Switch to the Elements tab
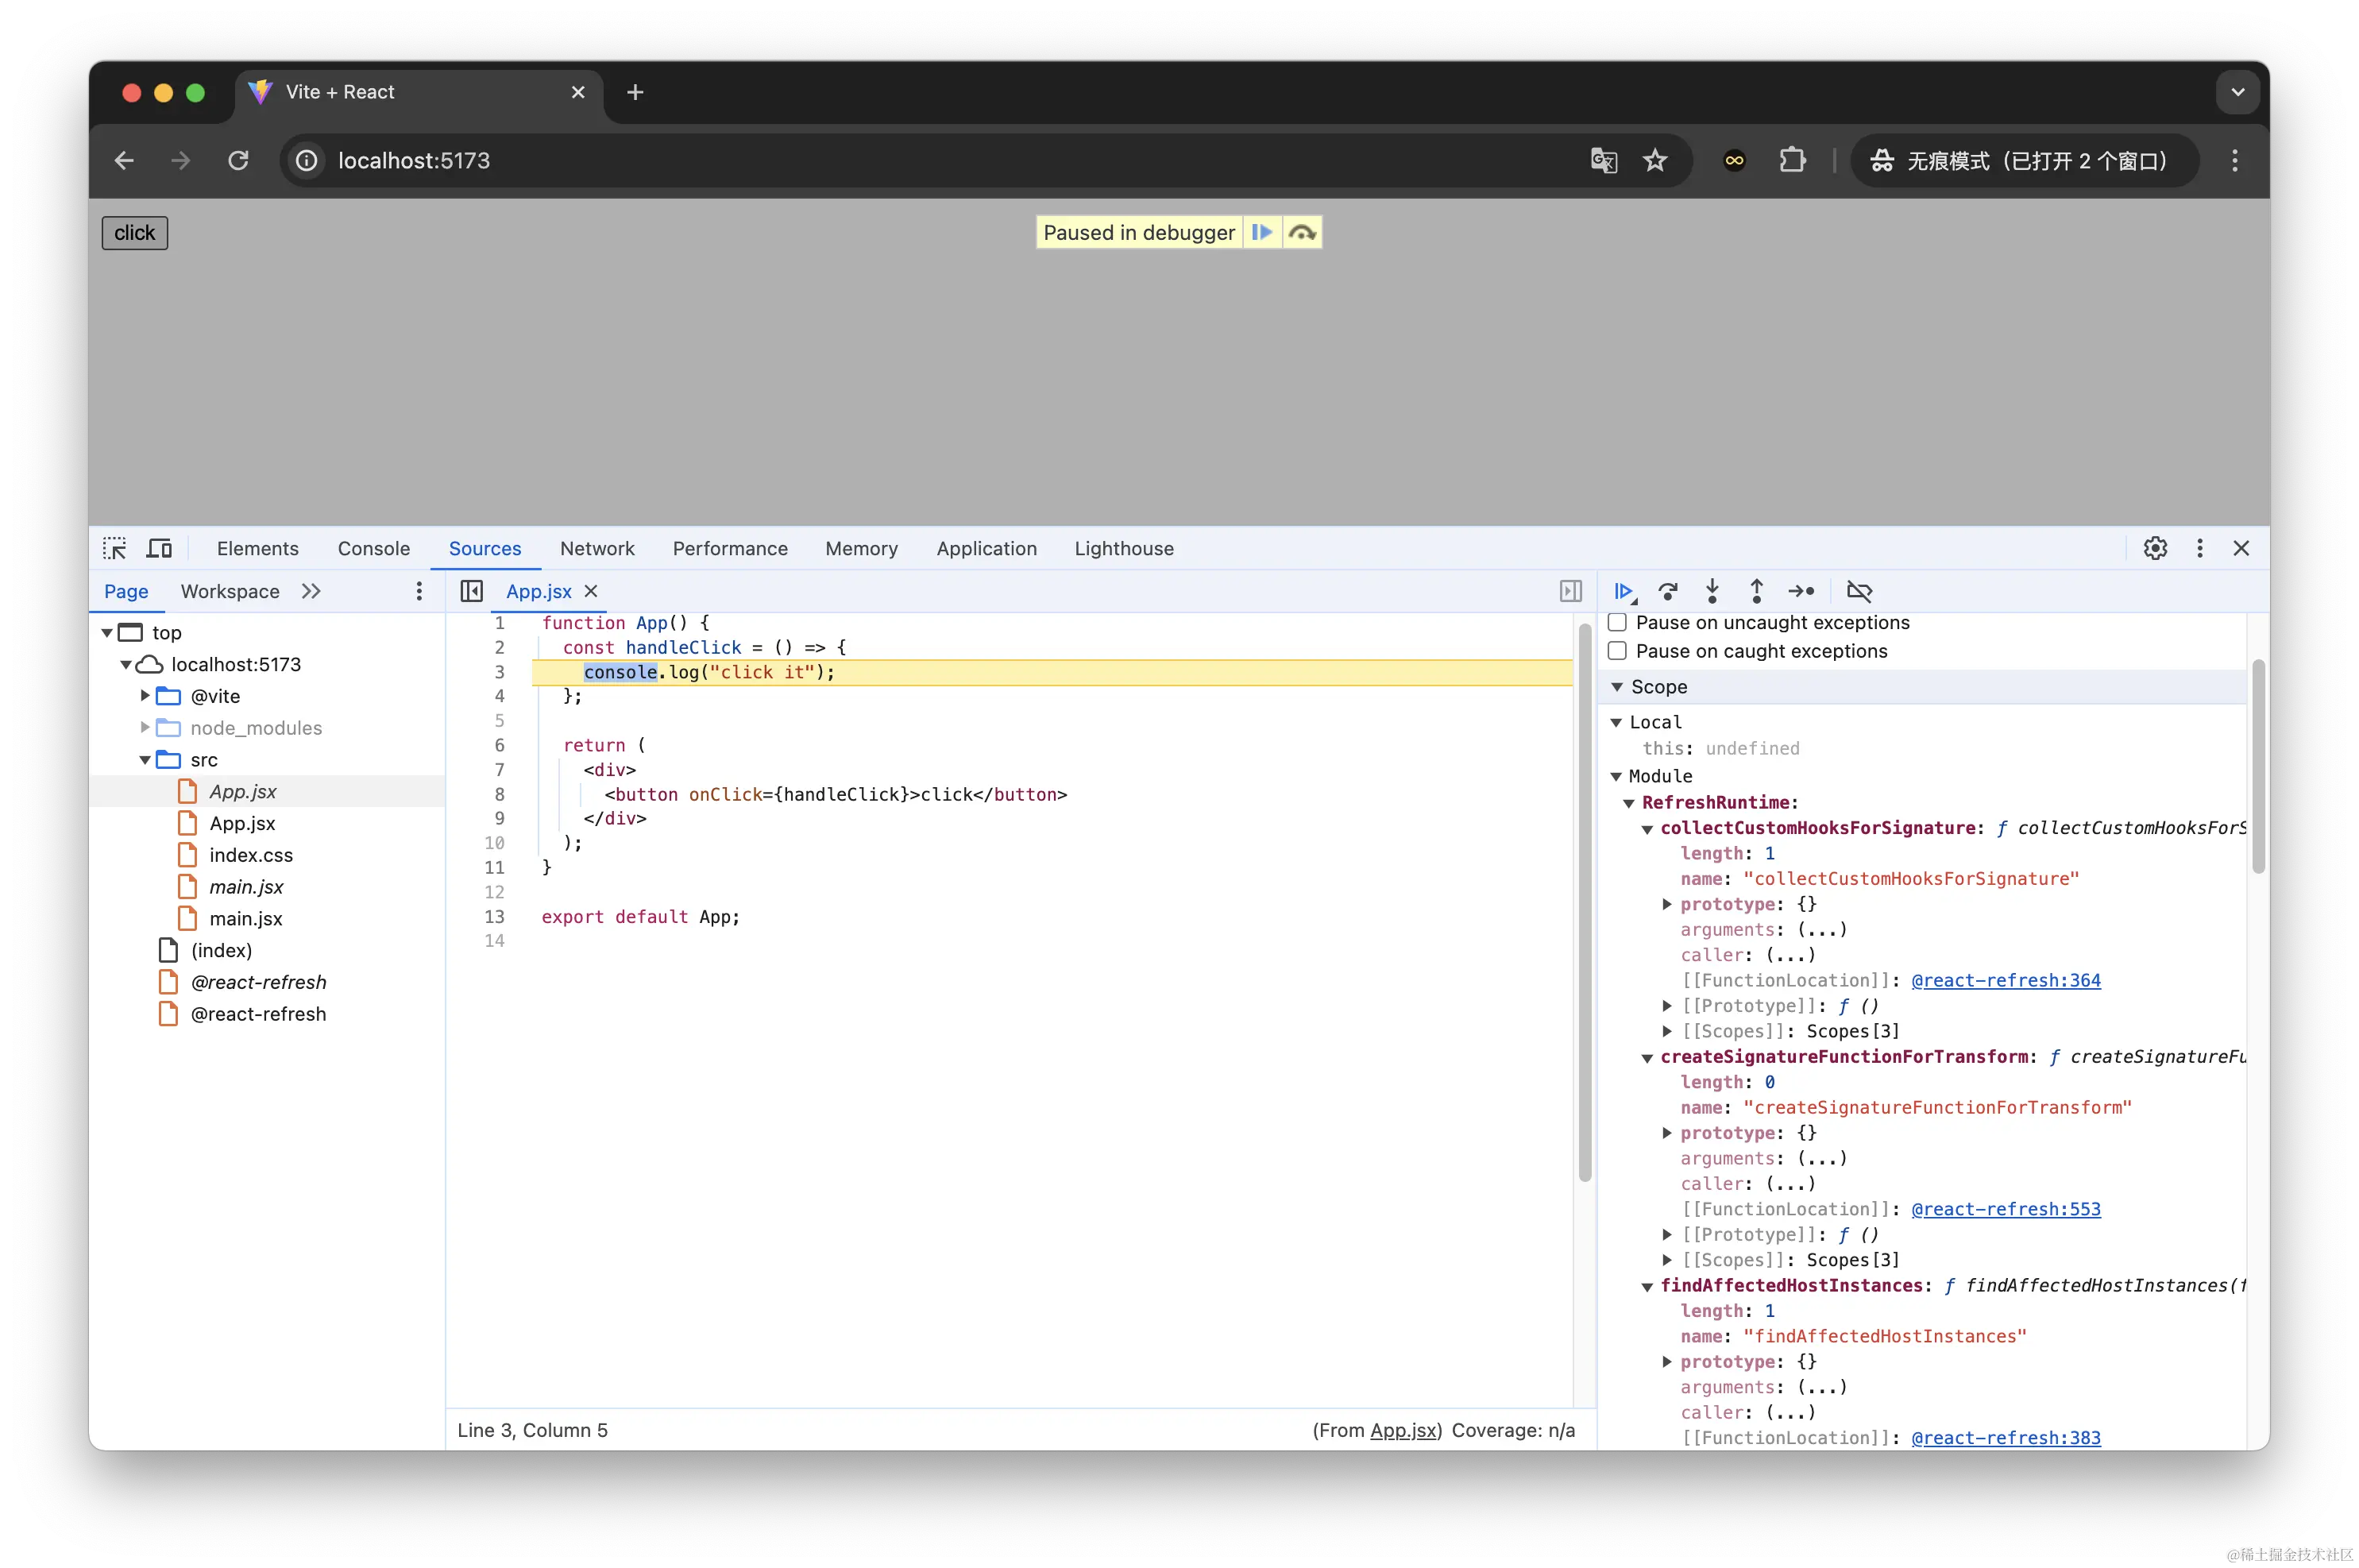This screenshot has width=2359, height=1568. click(x=257, y=548)
